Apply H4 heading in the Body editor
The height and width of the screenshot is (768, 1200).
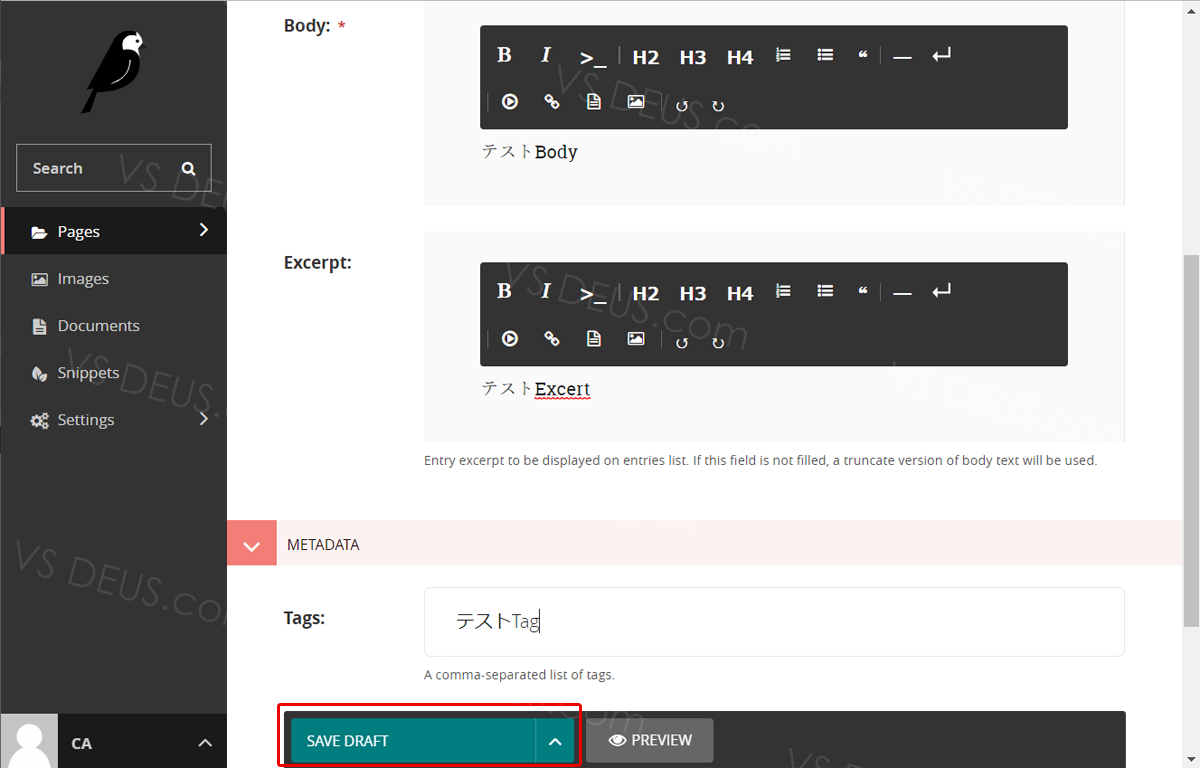[x=740, y=57]
